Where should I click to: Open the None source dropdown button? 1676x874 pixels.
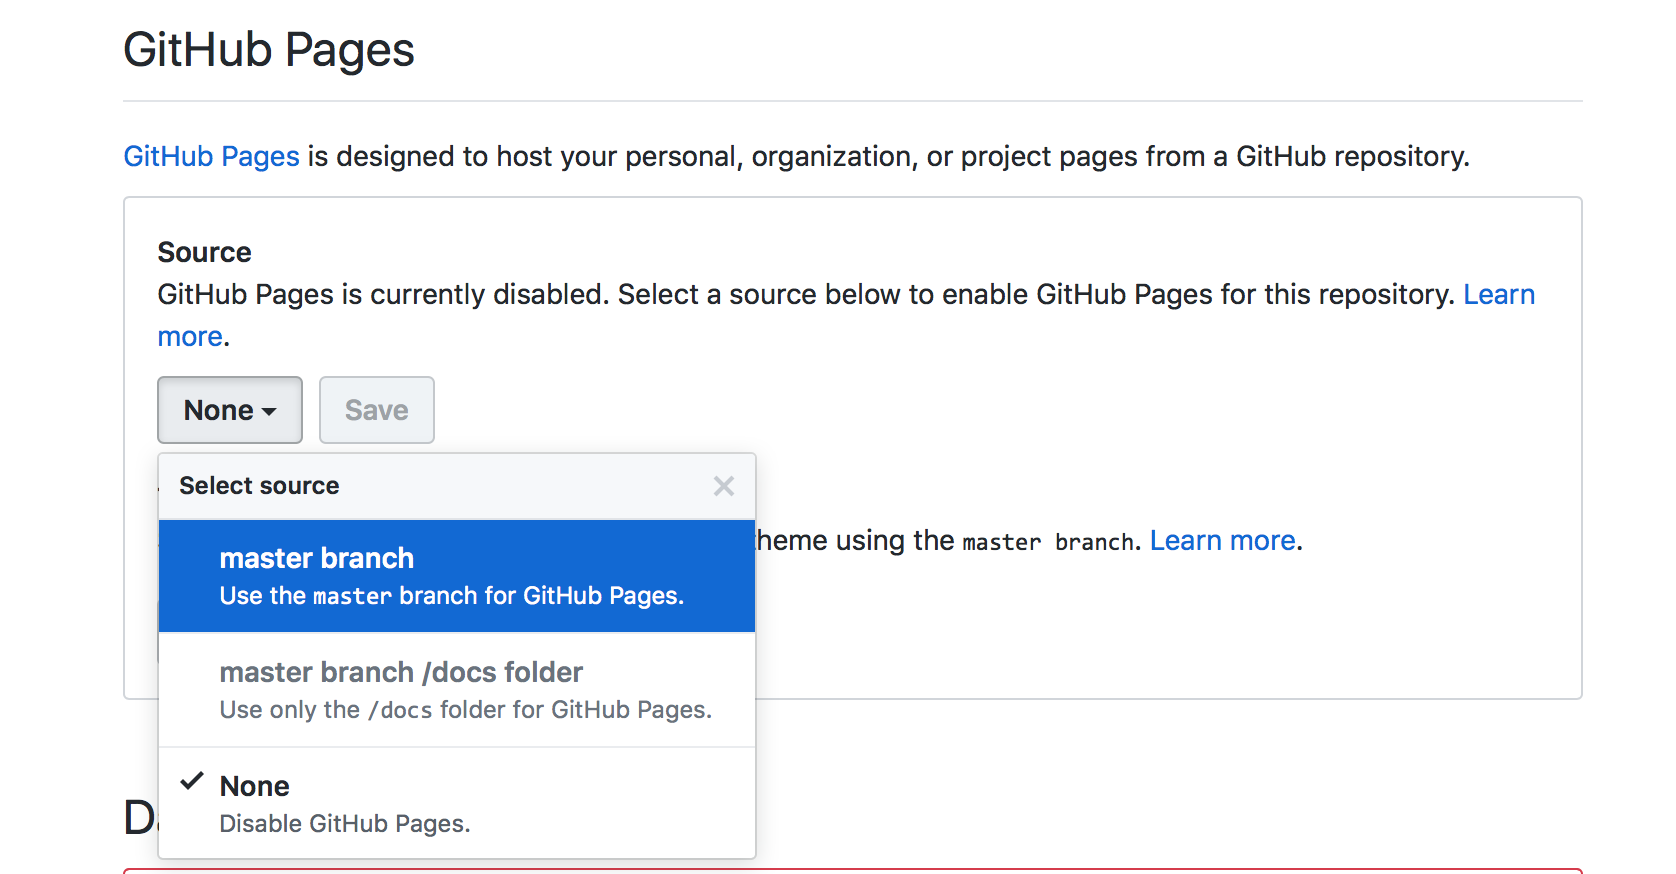pyautogui.click(x=229, y=410)
